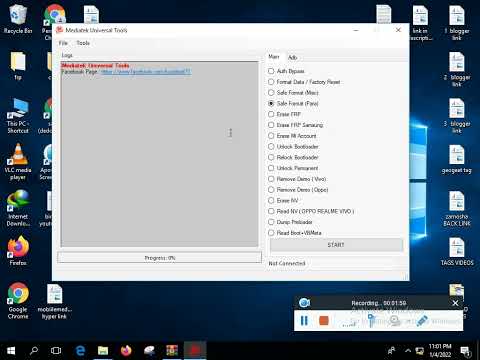Open Task View on the taskbar
Screen dimensions: 480x360
pyautogui.click(x=56, y=351)
